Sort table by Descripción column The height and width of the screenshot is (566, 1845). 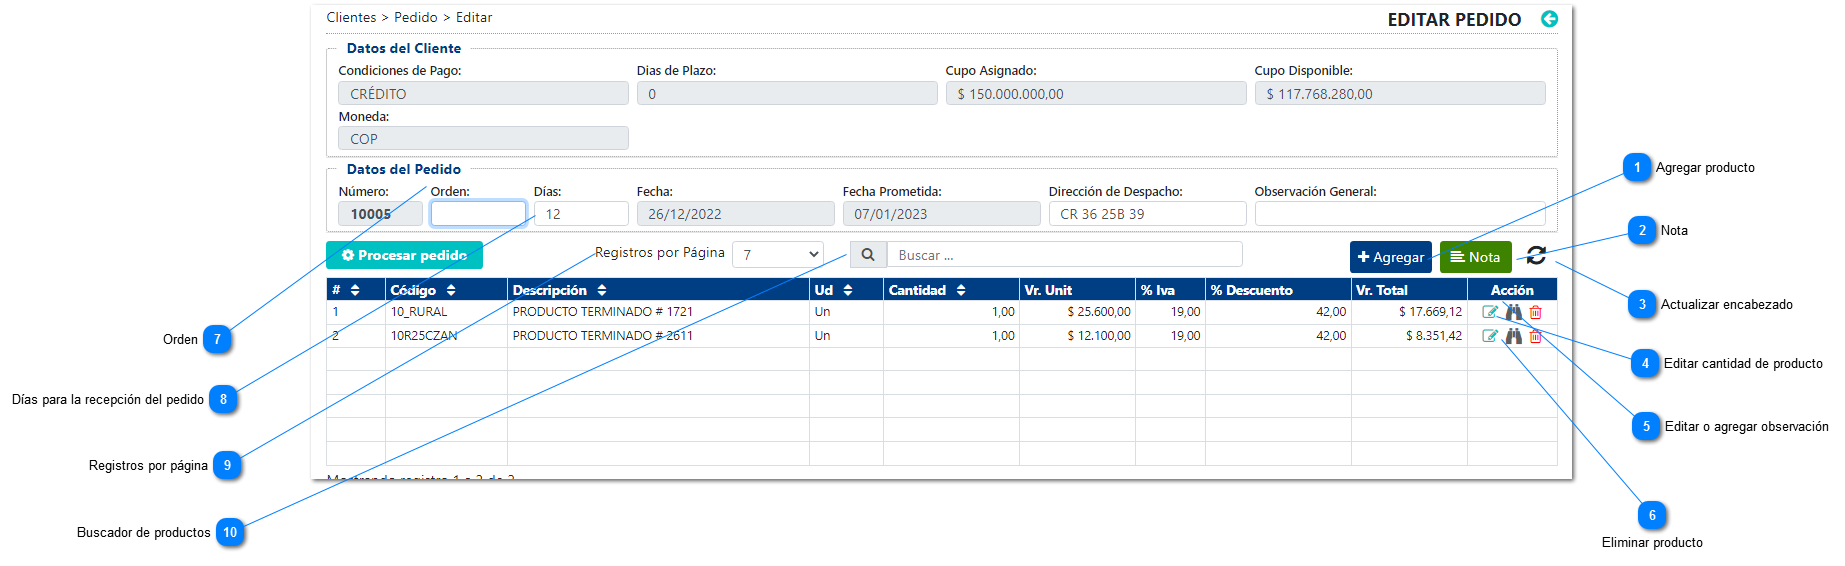(602, 290)
